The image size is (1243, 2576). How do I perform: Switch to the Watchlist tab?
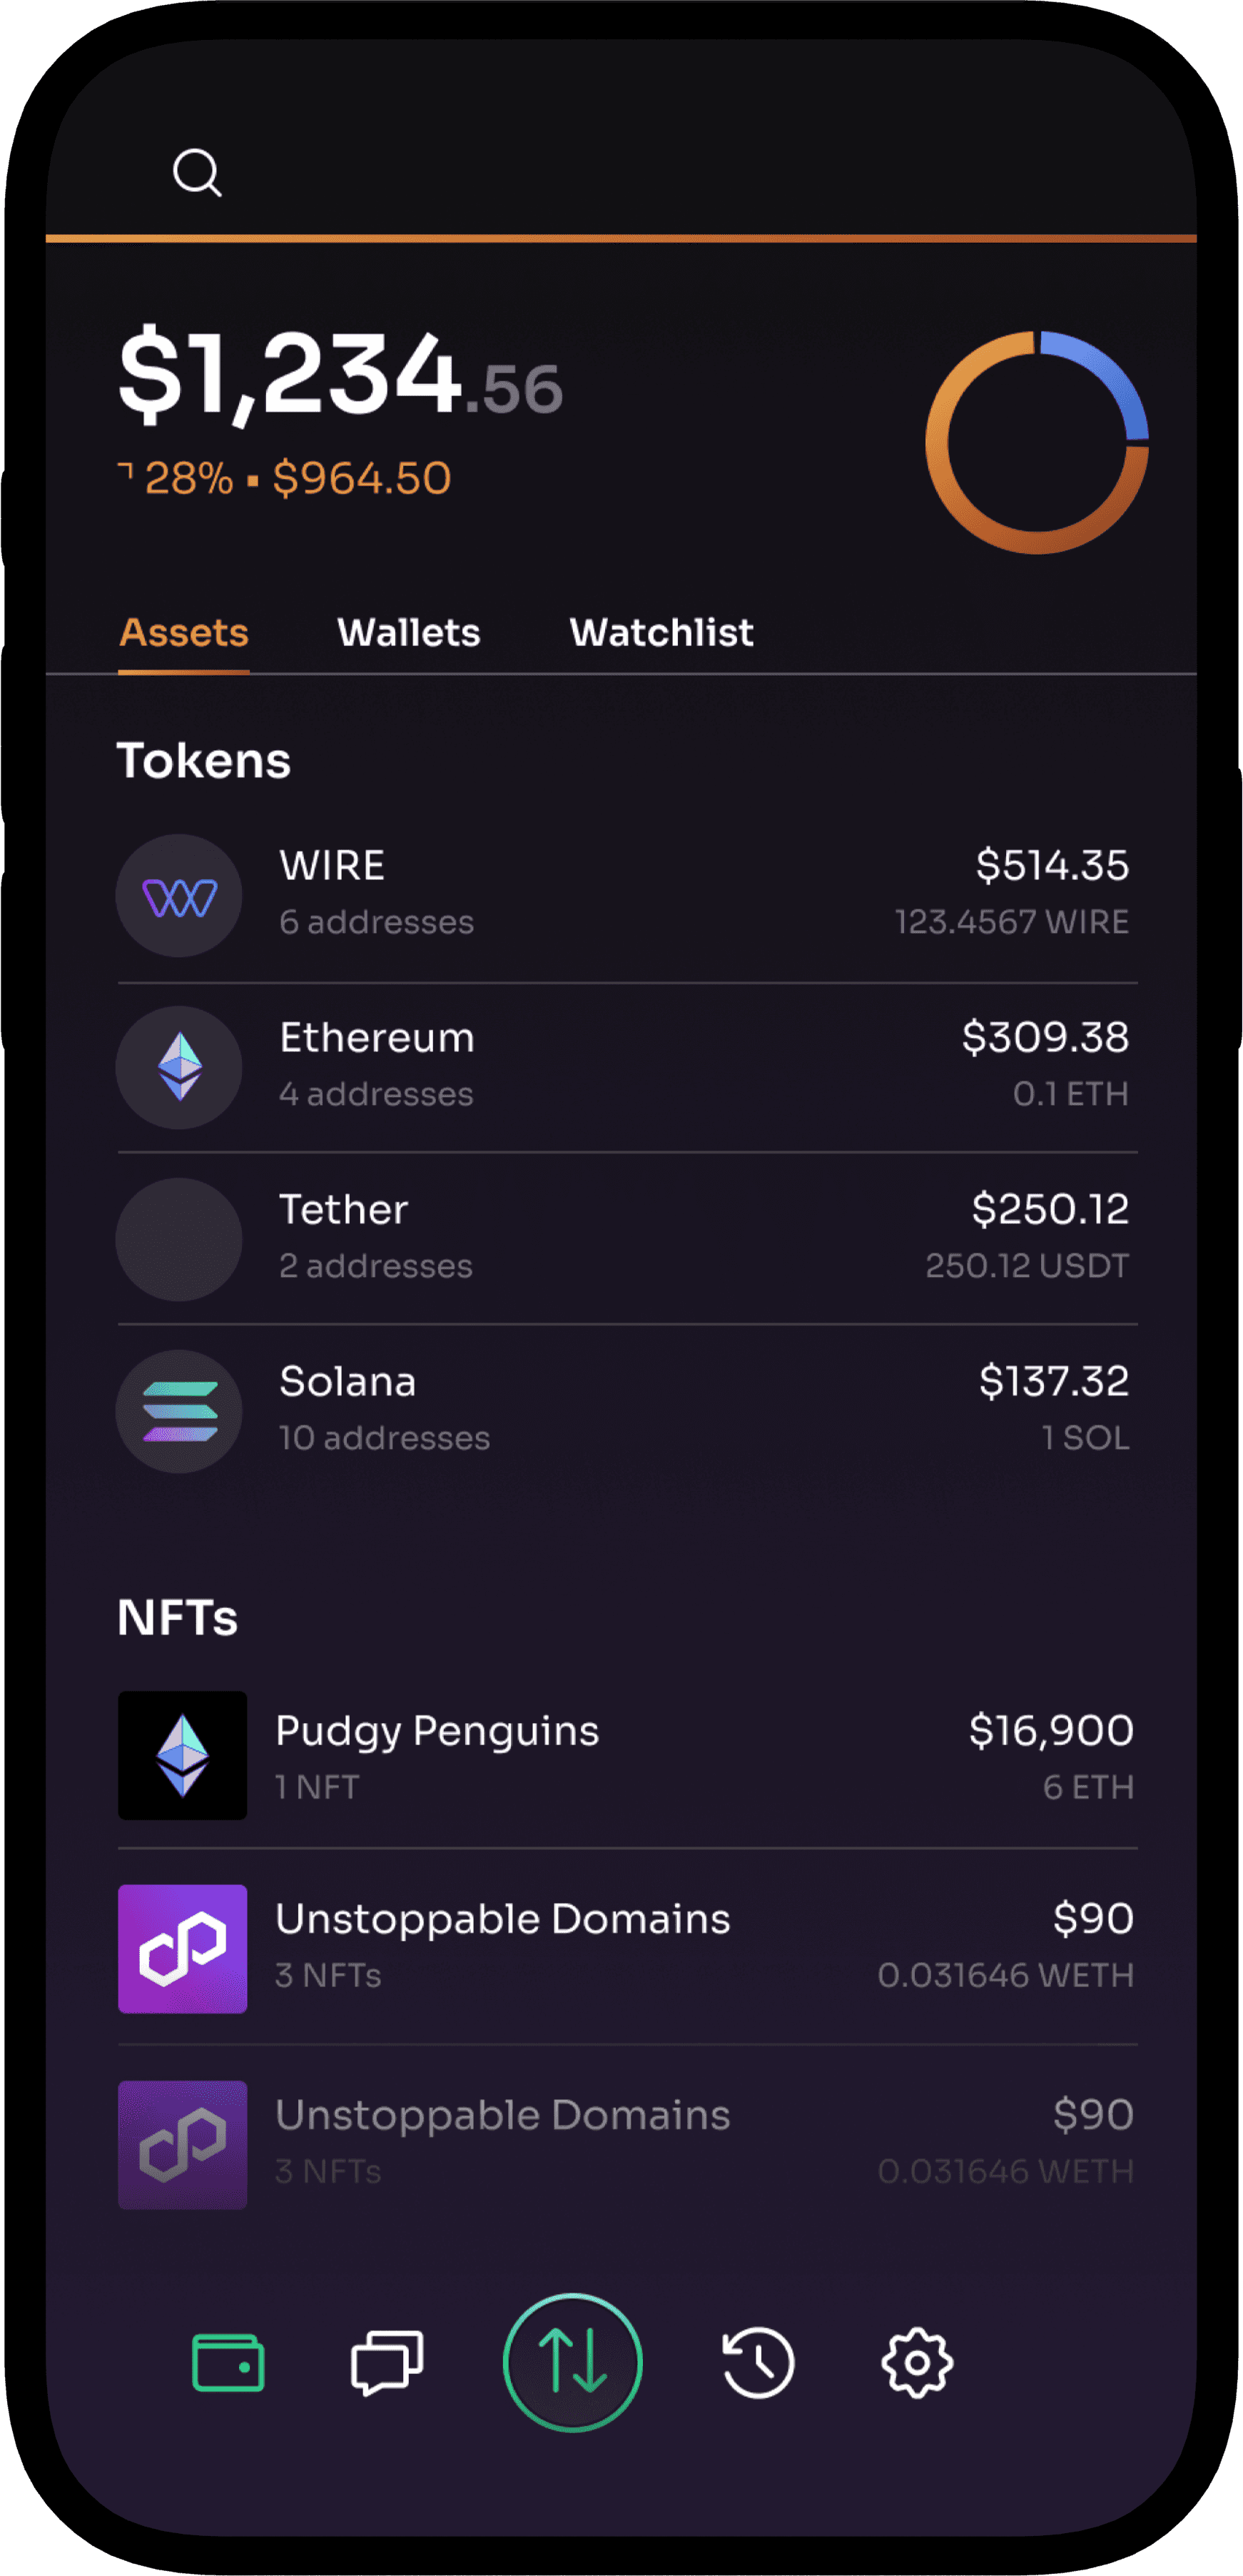tap(661, 632)
